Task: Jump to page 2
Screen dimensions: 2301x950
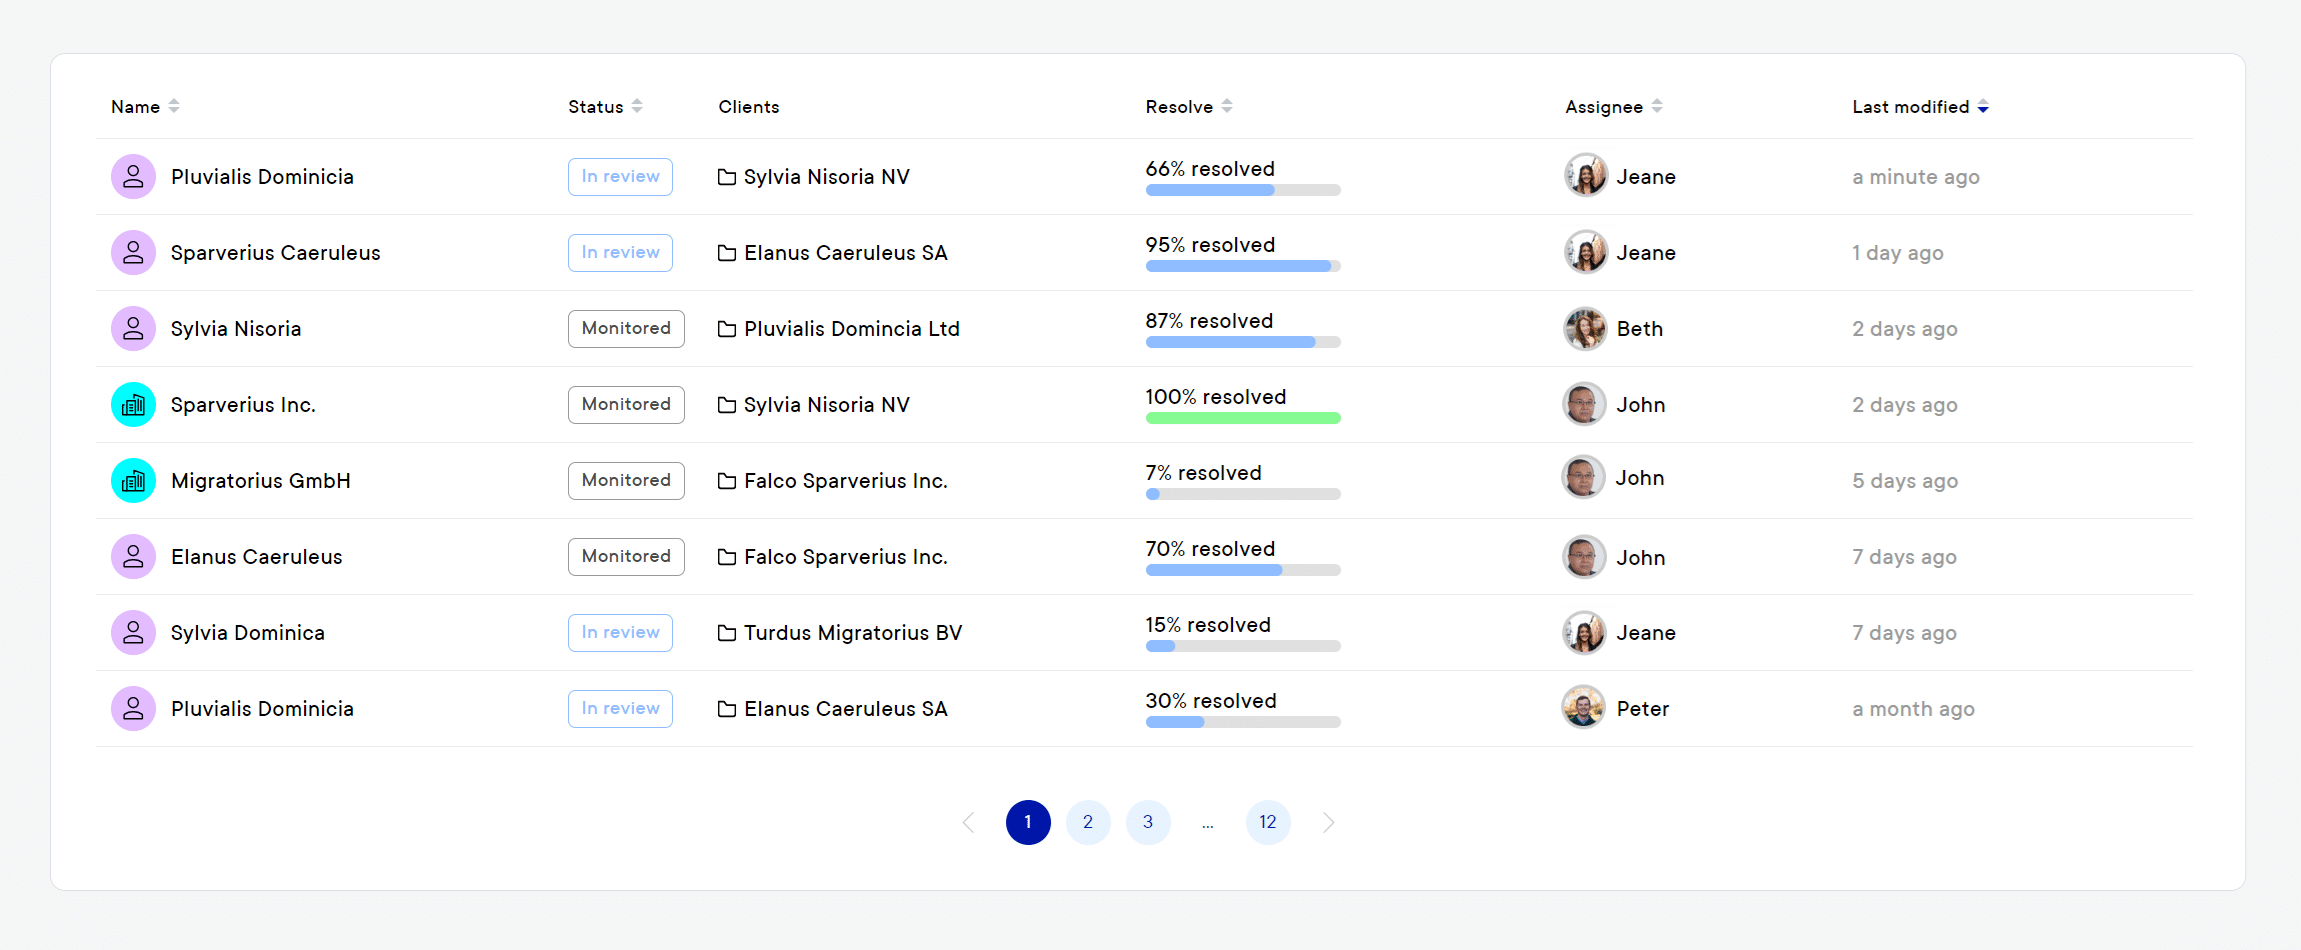Action: click(x=1088, y=823)
